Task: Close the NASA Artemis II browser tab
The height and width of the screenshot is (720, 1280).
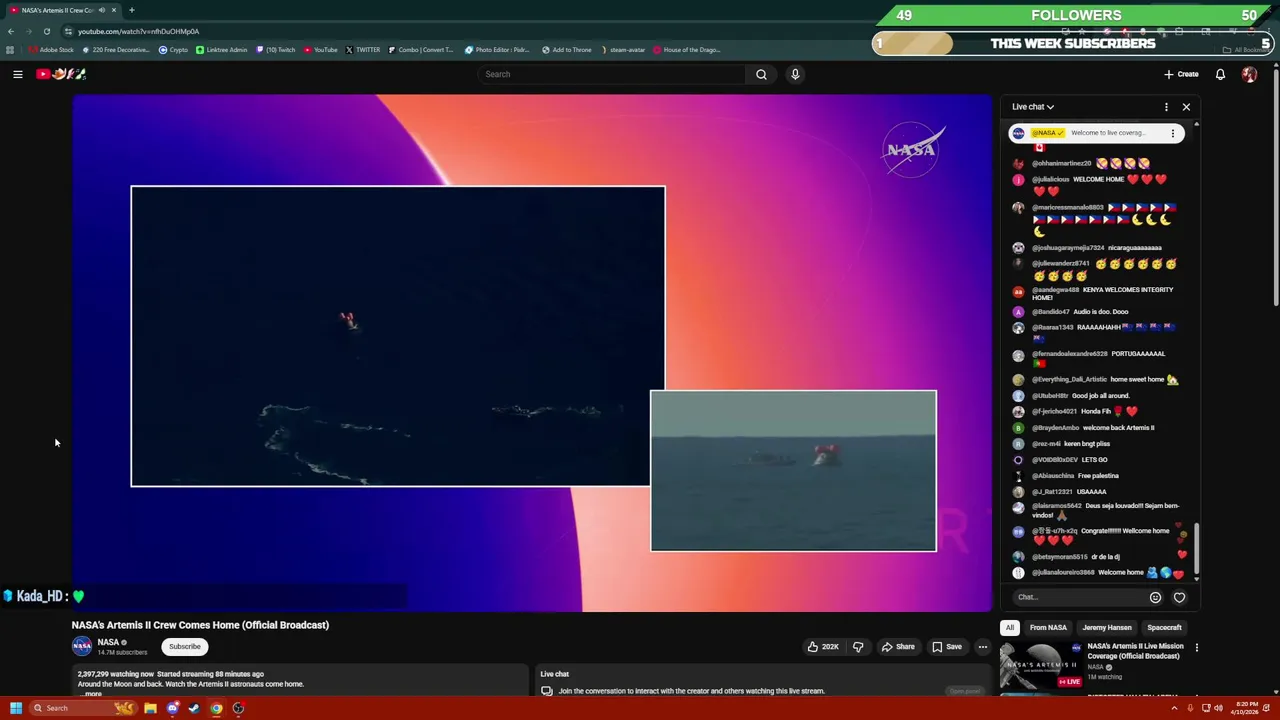Action: click(114, 10)
